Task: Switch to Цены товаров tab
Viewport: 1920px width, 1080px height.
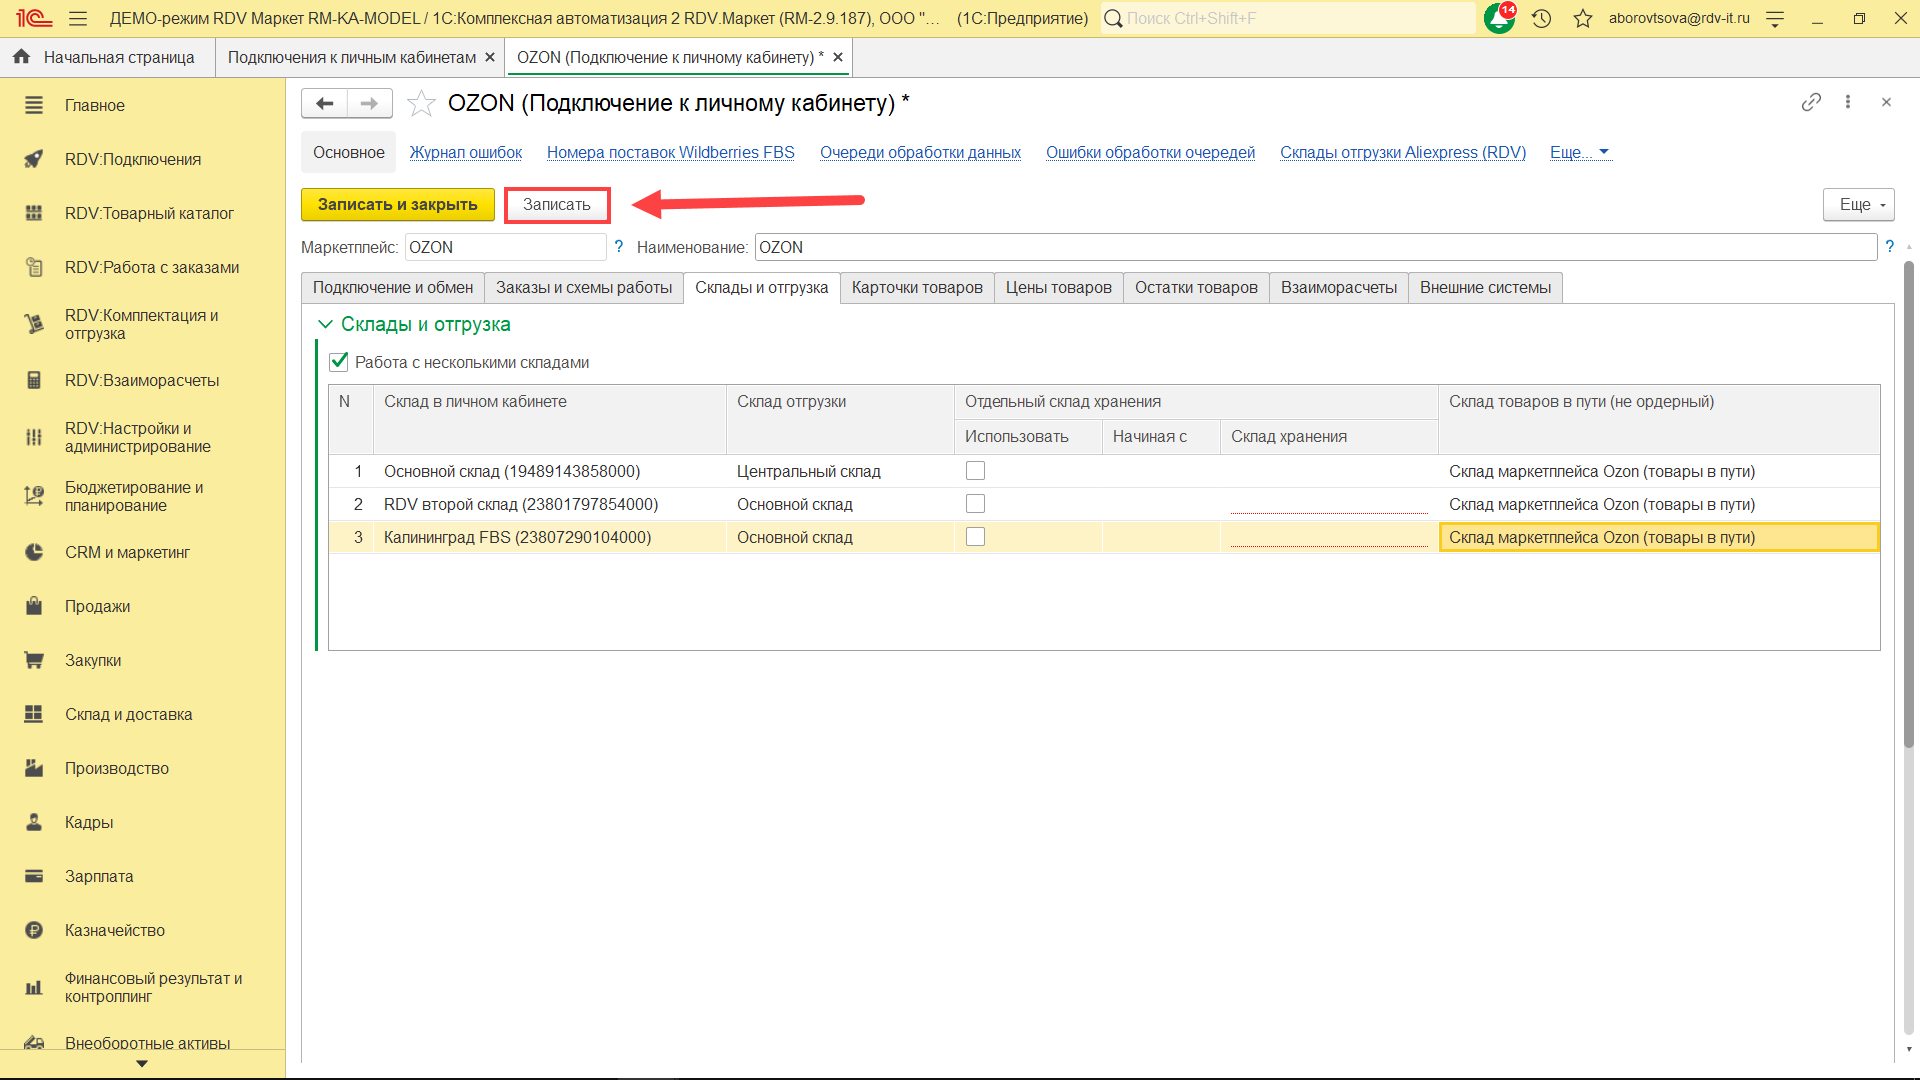Action: tap(1058, 288)
